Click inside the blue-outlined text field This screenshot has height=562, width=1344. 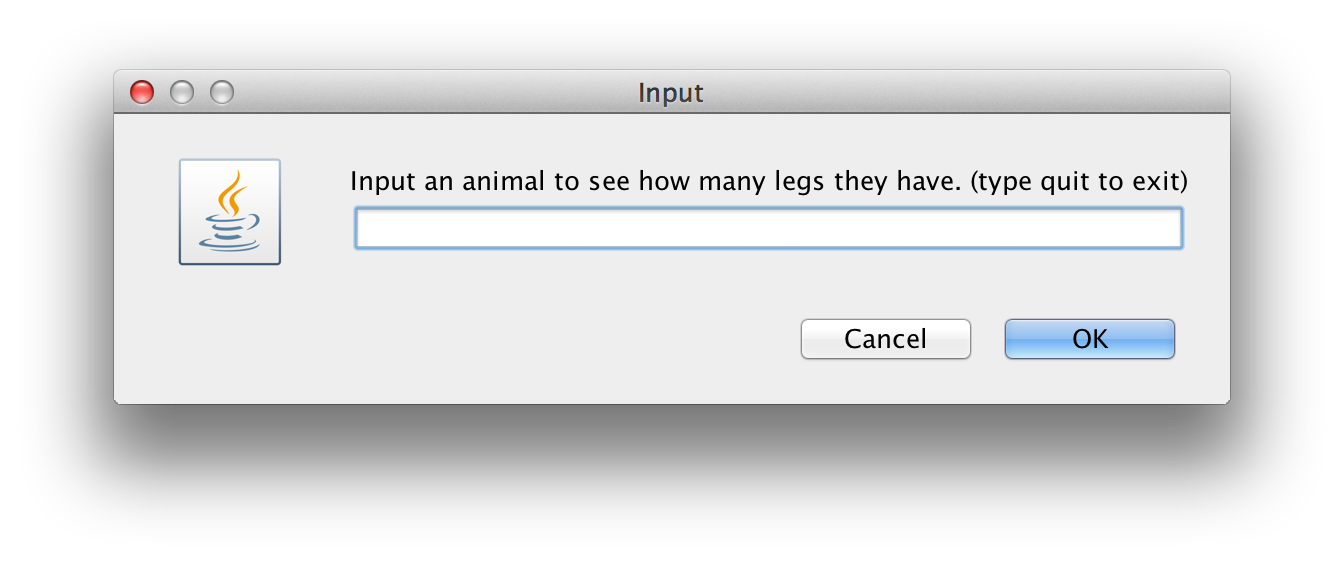tap(768, 228)
